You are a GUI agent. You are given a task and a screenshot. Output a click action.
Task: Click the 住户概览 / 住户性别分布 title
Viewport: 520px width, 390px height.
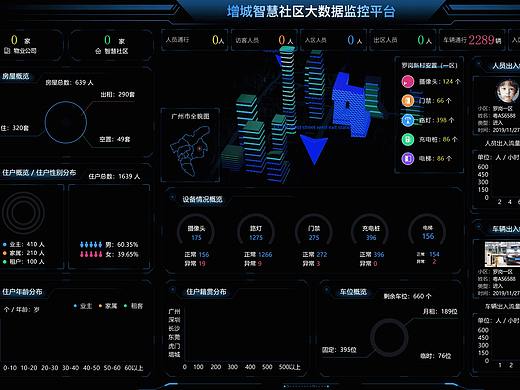tap(39, 173)
